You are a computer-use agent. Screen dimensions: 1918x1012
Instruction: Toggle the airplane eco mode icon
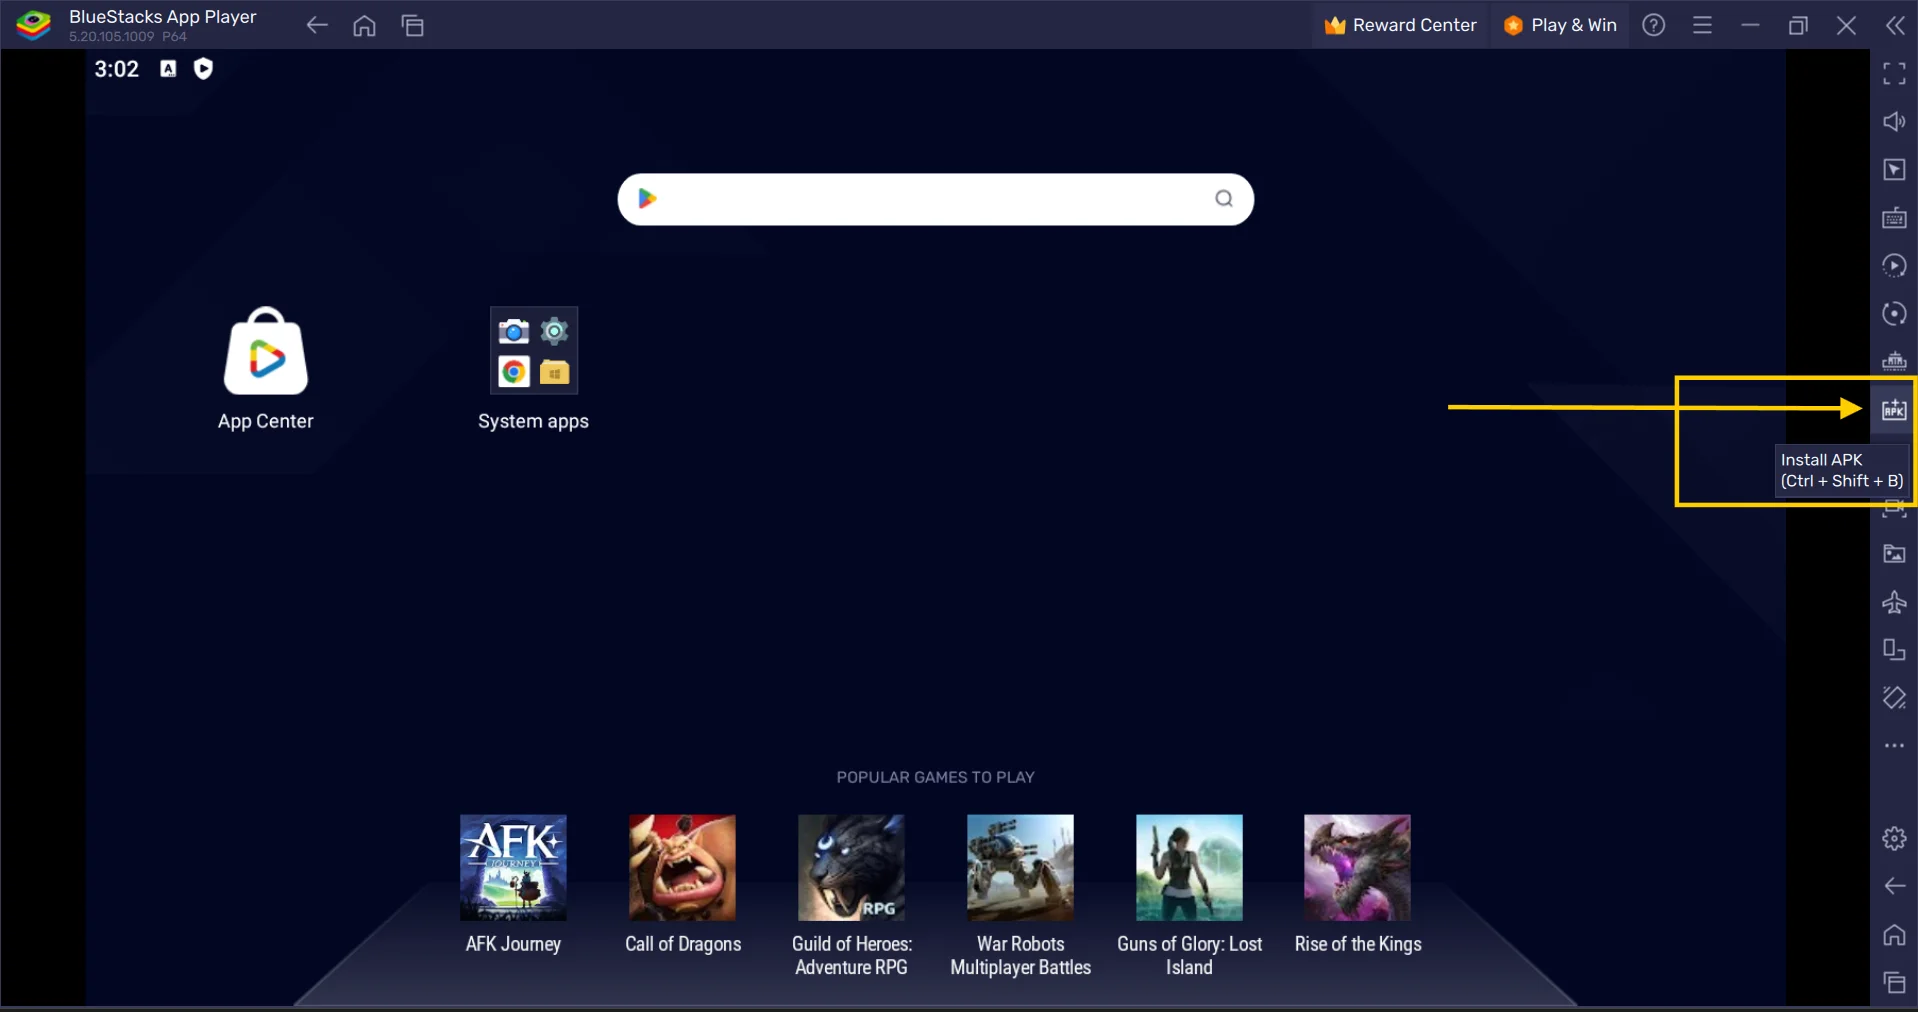point(1894,601)
